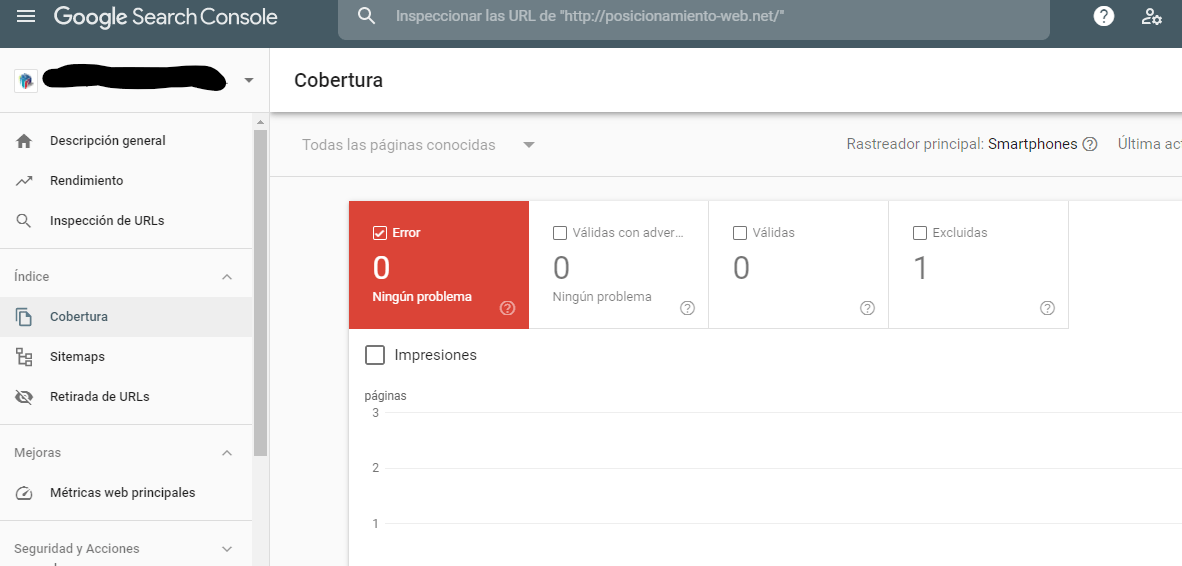Click the URL inspection search field

[694, 16]
